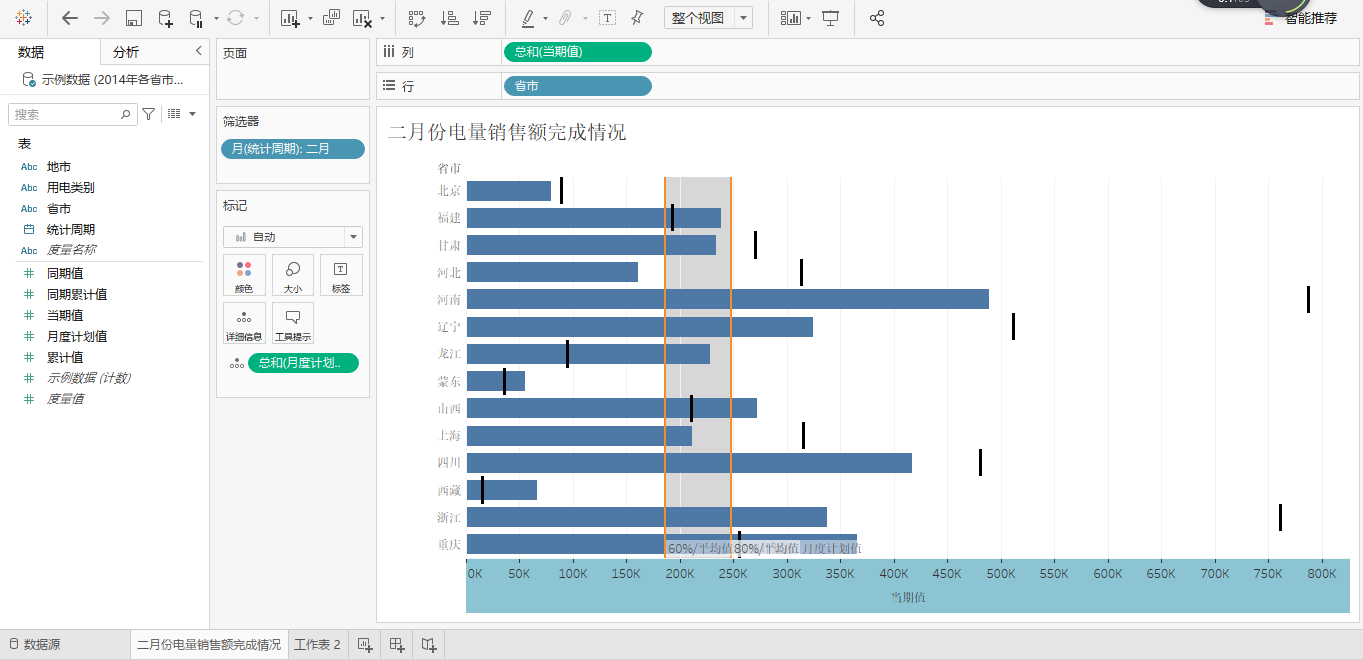Open the Detail marks card
Image resolution: width=1363 pixels, height=660 pixels.
(x=244, y=323)
